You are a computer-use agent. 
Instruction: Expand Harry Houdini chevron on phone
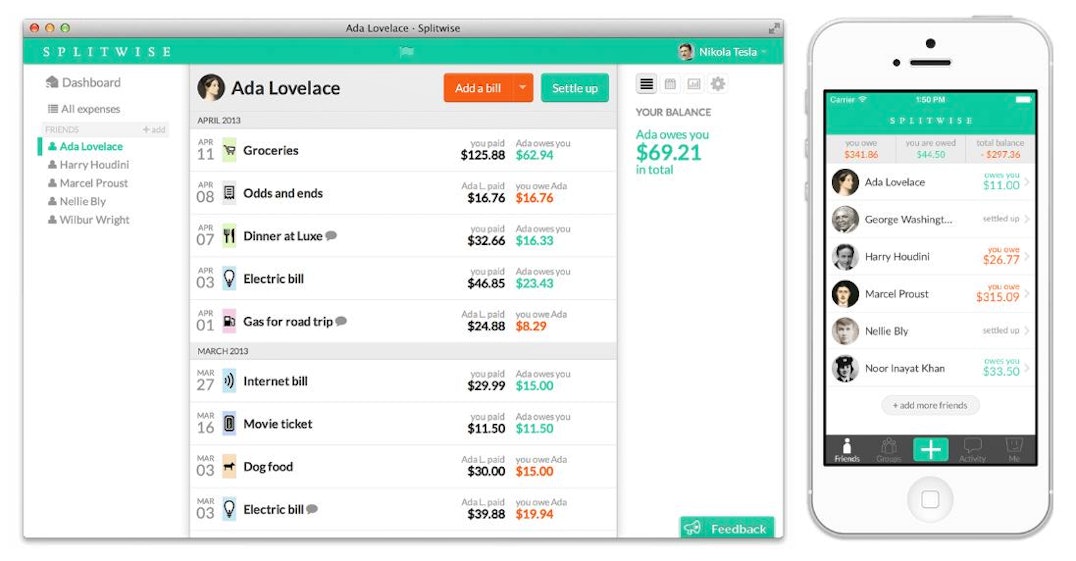(1027, 256)
